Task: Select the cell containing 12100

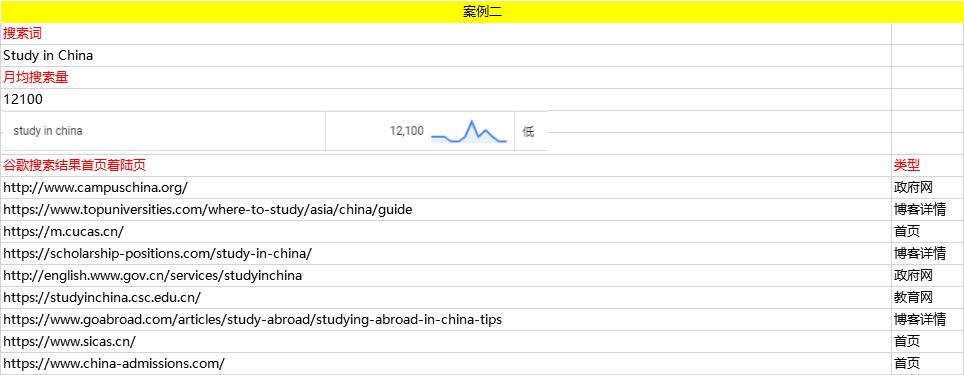Action: 446,100
